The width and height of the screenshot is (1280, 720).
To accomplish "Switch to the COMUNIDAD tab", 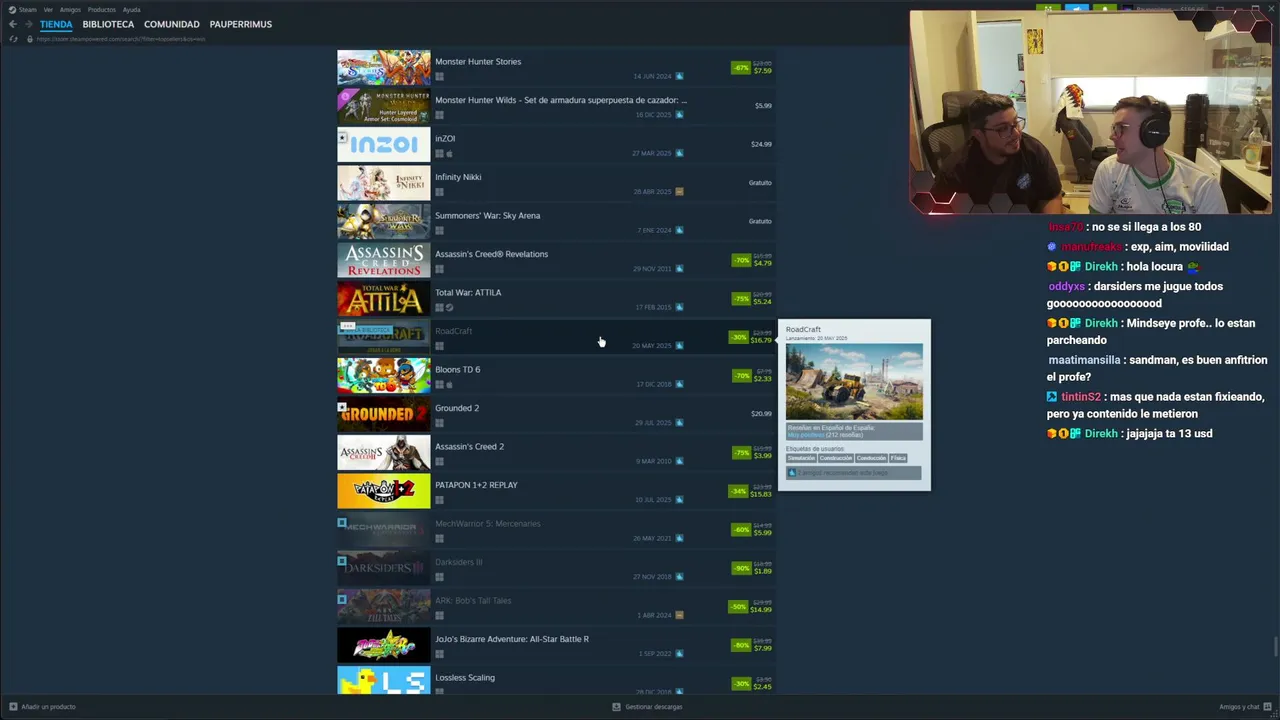I will click(172, 24).
